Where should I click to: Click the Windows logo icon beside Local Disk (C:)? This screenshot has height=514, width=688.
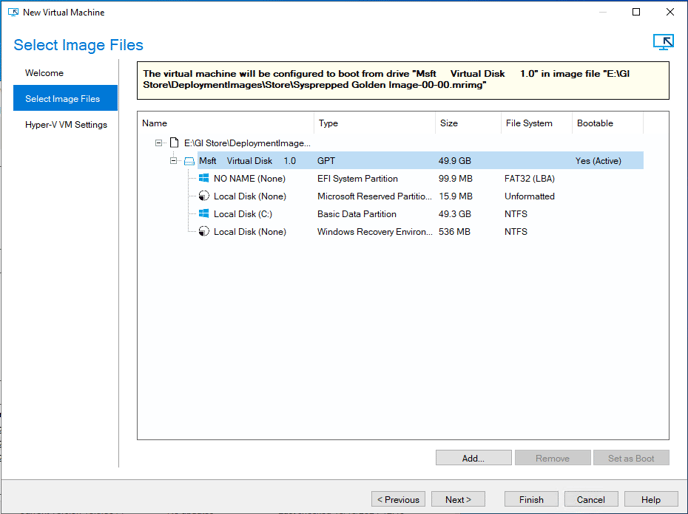point(204,214)
